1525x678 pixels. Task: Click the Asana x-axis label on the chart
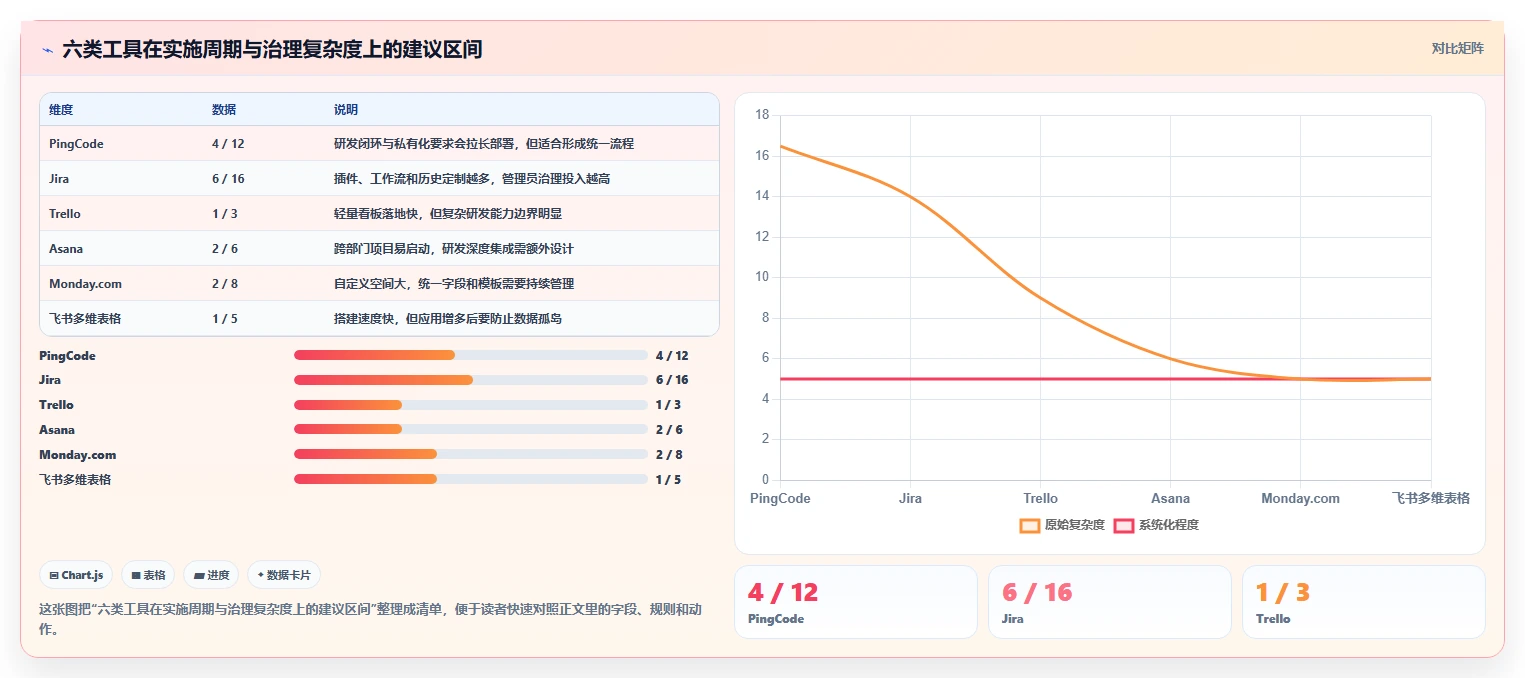[x=1170, y=498]
